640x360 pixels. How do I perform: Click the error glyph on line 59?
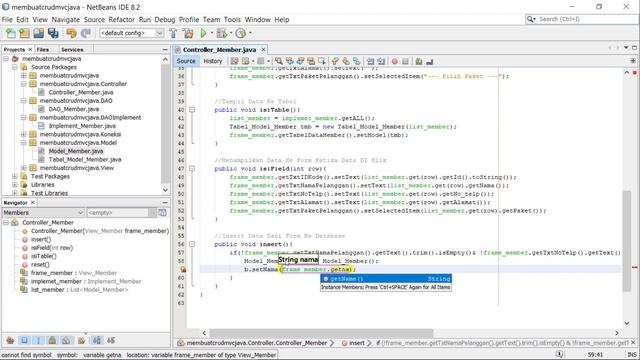pos(183,269)
